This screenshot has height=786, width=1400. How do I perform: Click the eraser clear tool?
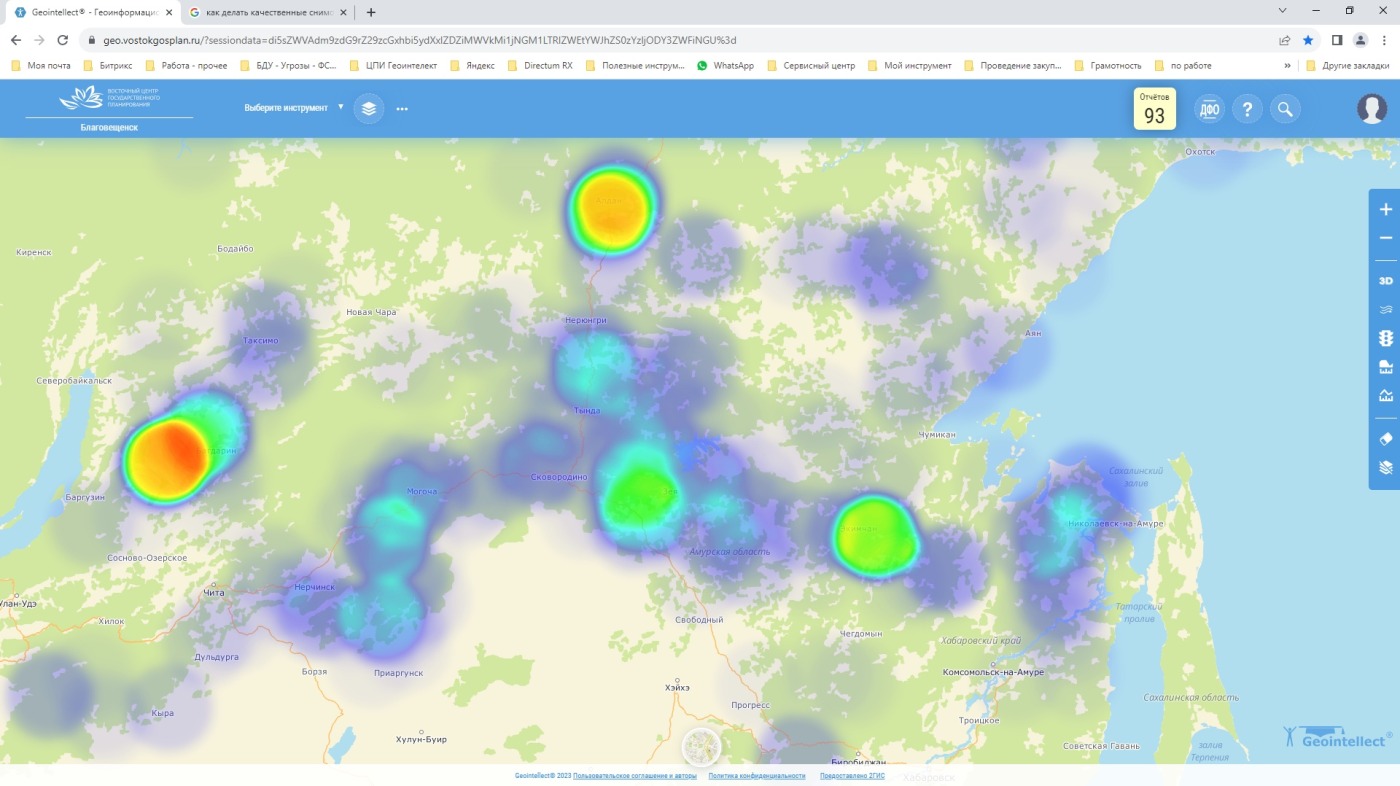1385,439
